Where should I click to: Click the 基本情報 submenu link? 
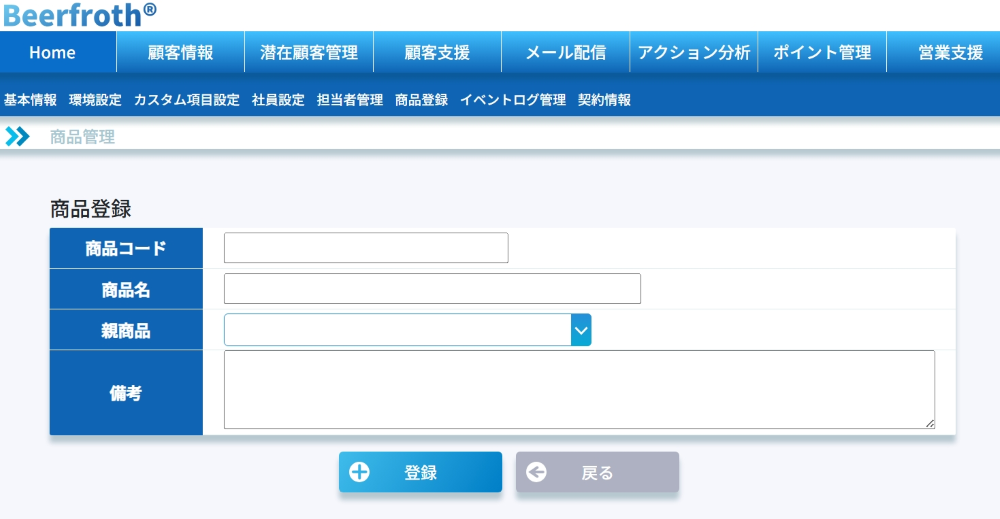click(x=30, y=100)
